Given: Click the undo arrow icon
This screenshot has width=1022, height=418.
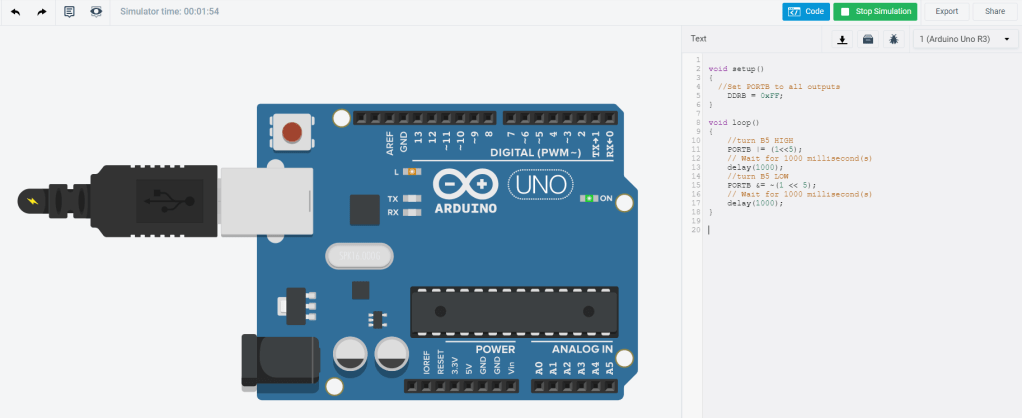Looking at the screenshot, I should 15,12.
